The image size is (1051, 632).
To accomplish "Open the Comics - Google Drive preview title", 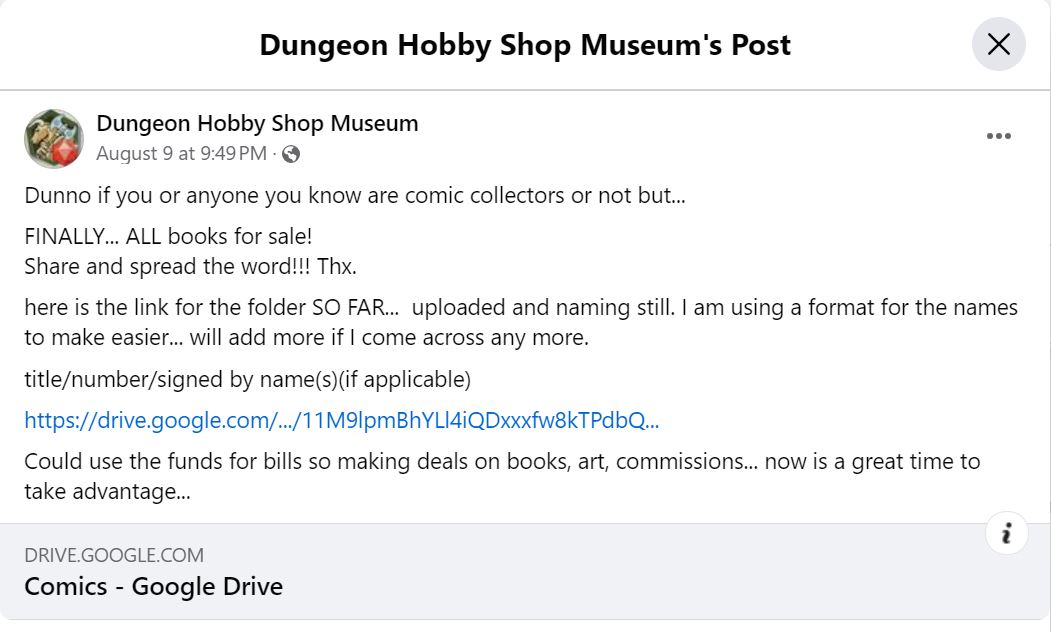I will pos(153,586).
